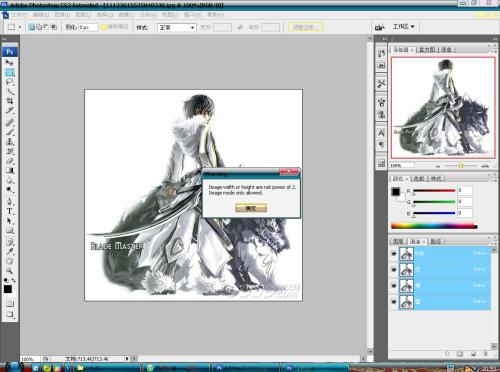Click the foreground color swatch in toolbox
This screenshot has width=500, height=372.
pyautogui.click(x=8, y=289)
